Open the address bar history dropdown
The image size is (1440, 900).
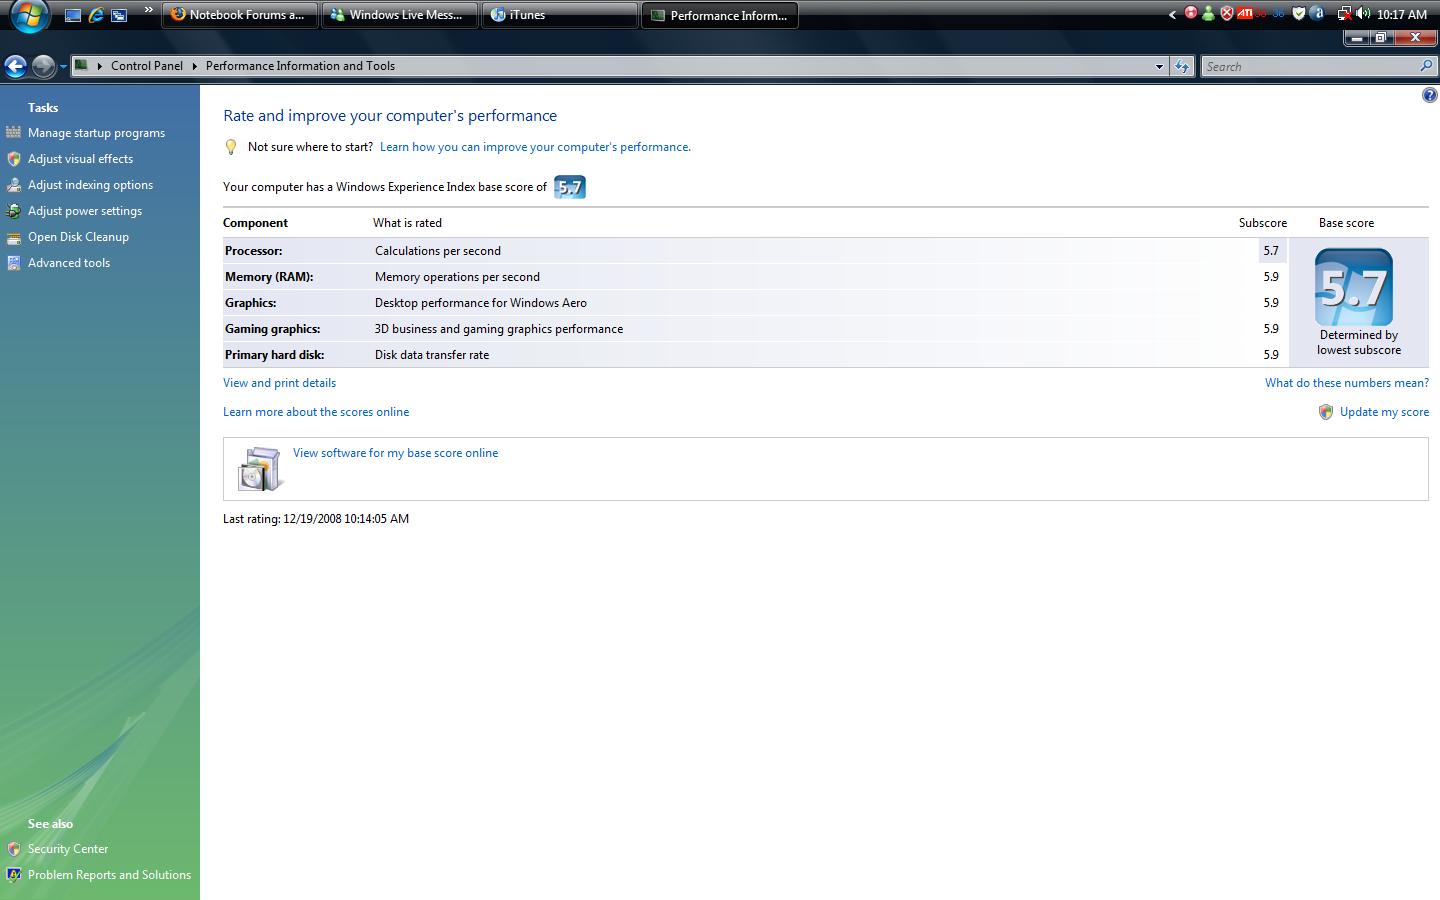1159,66
